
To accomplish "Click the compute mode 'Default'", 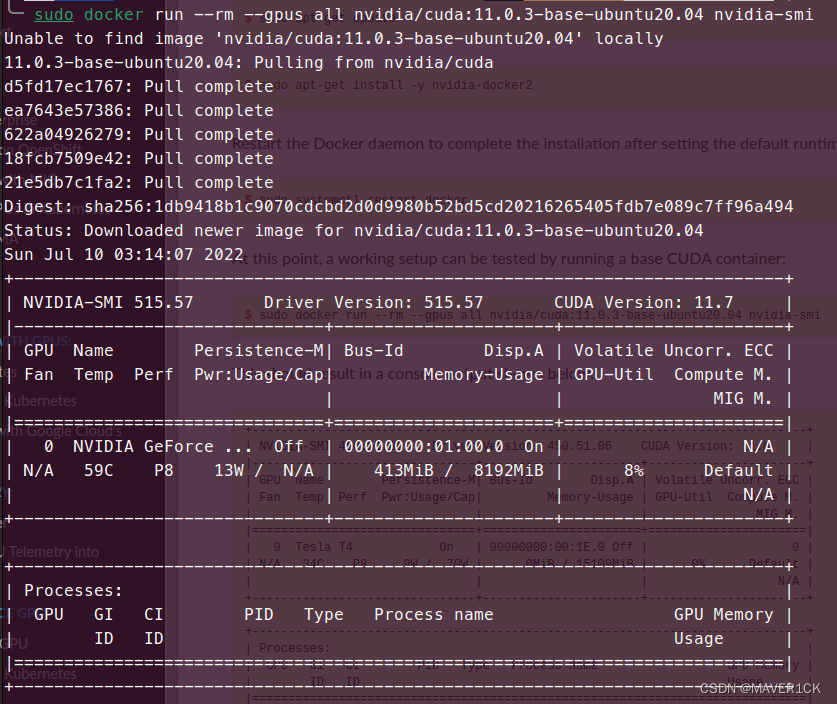I will [738, 471].
